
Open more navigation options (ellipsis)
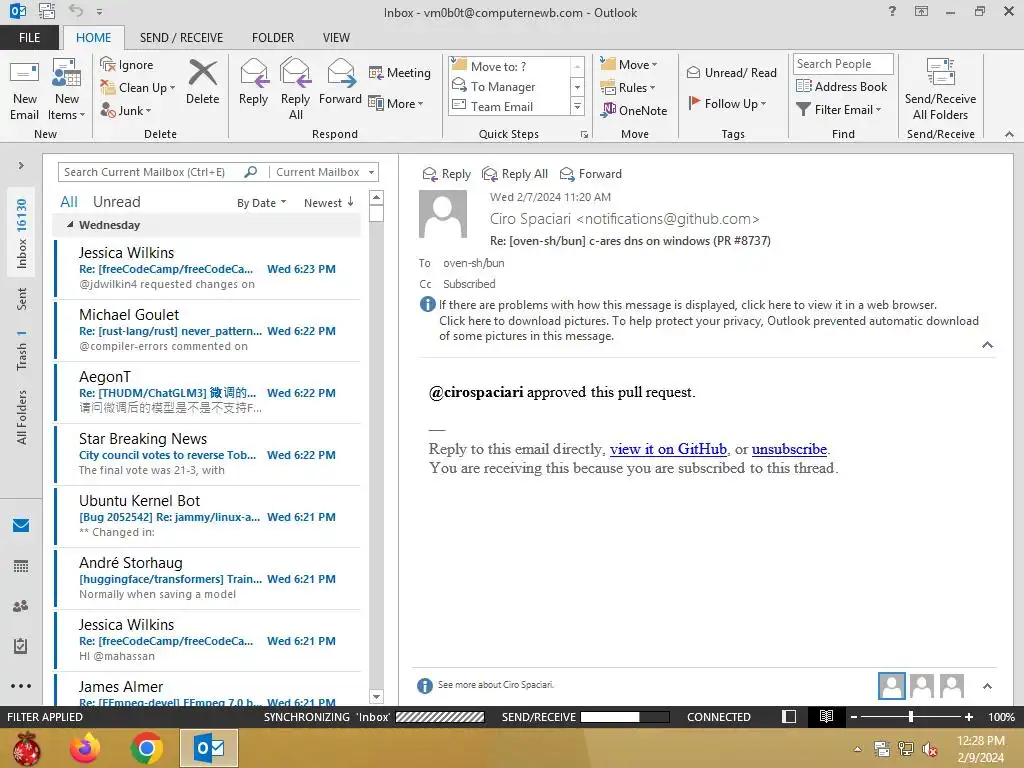[21, 686]
